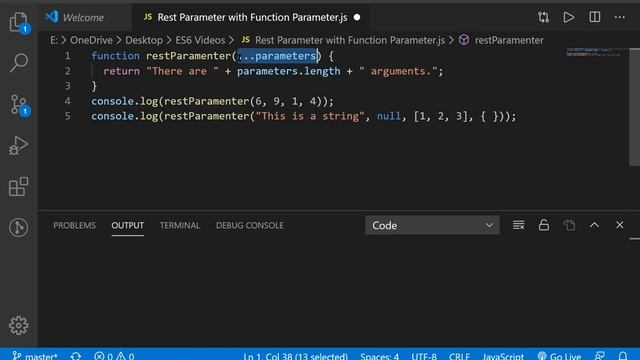640x360 pixels.
Task: Change the CRLF end-of-line sequence
Action: [x=459, y=356]
